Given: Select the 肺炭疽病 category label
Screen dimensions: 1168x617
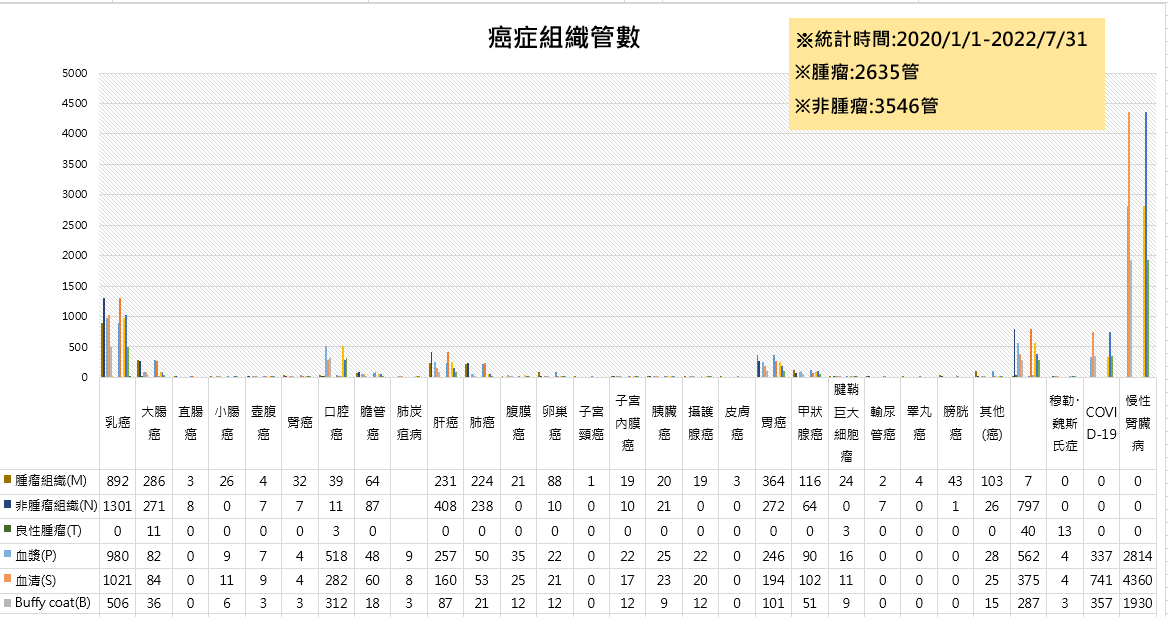Looking at the screenshot, I should pyautogui.click(x=409, y=423).
